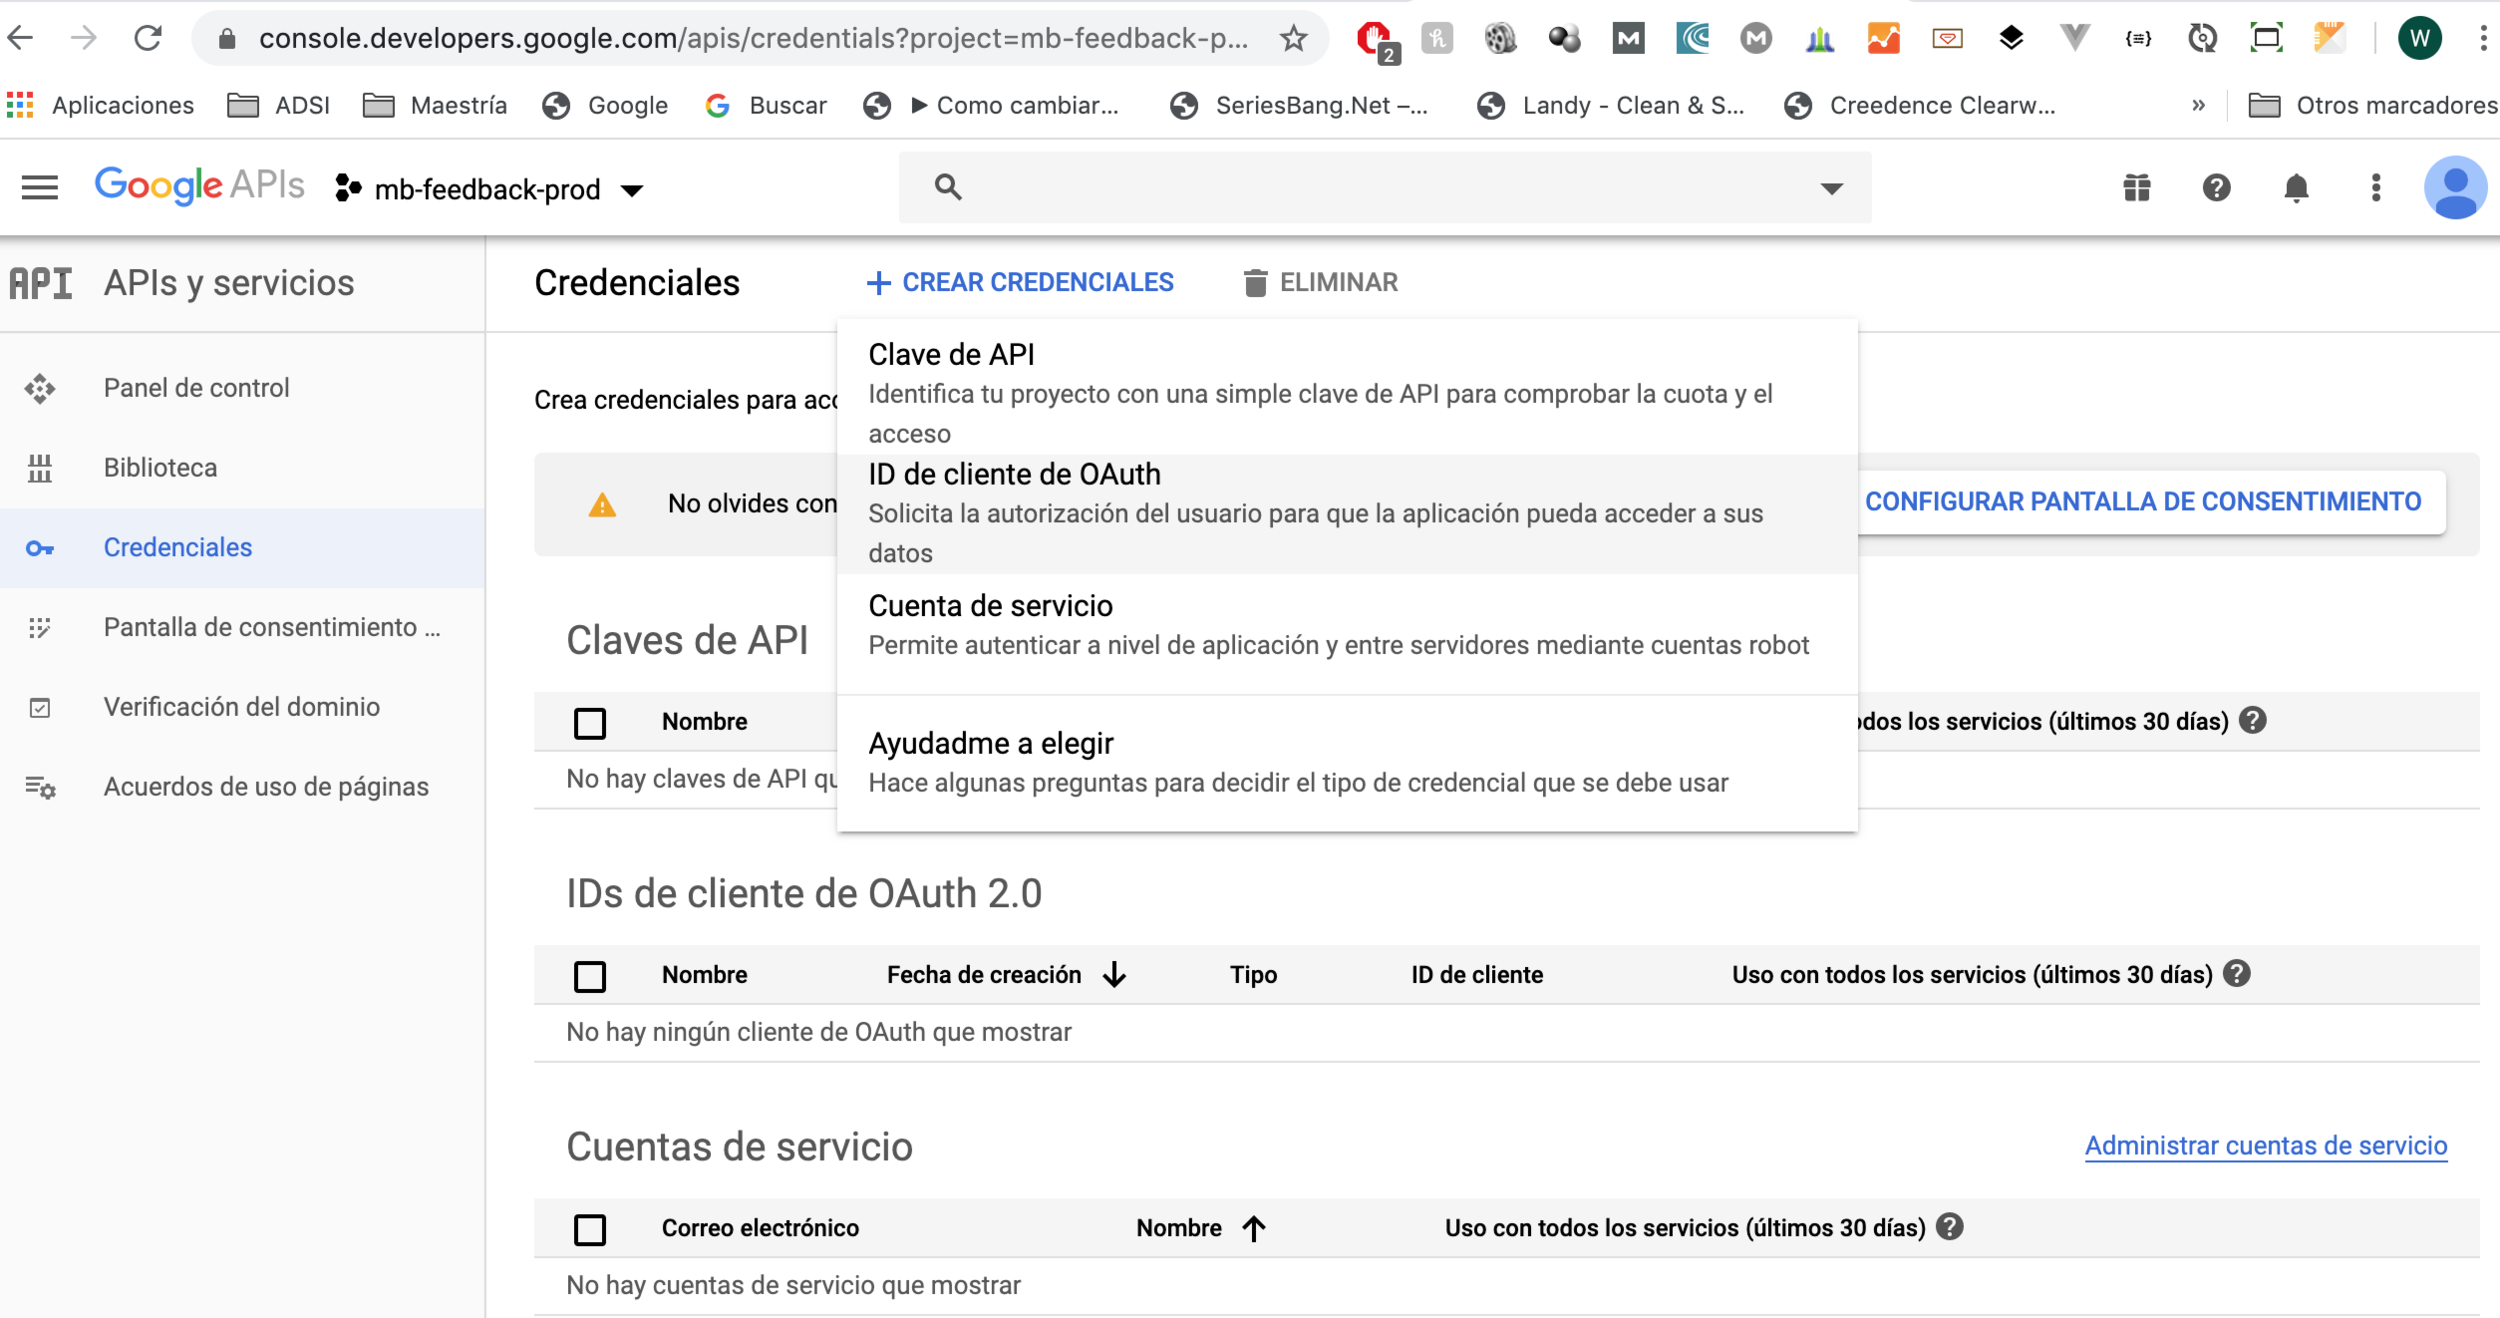Click the notifications bell icon
The image size is (2500, 1318).
tap(2296, 188)
